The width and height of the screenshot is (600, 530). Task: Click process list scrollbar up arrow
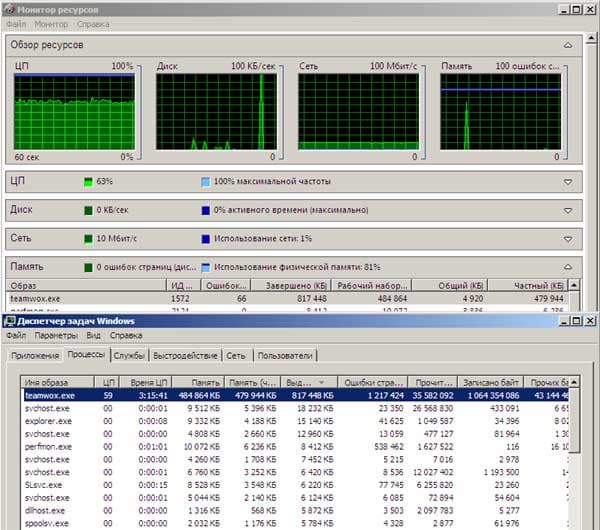pos(574,382)
